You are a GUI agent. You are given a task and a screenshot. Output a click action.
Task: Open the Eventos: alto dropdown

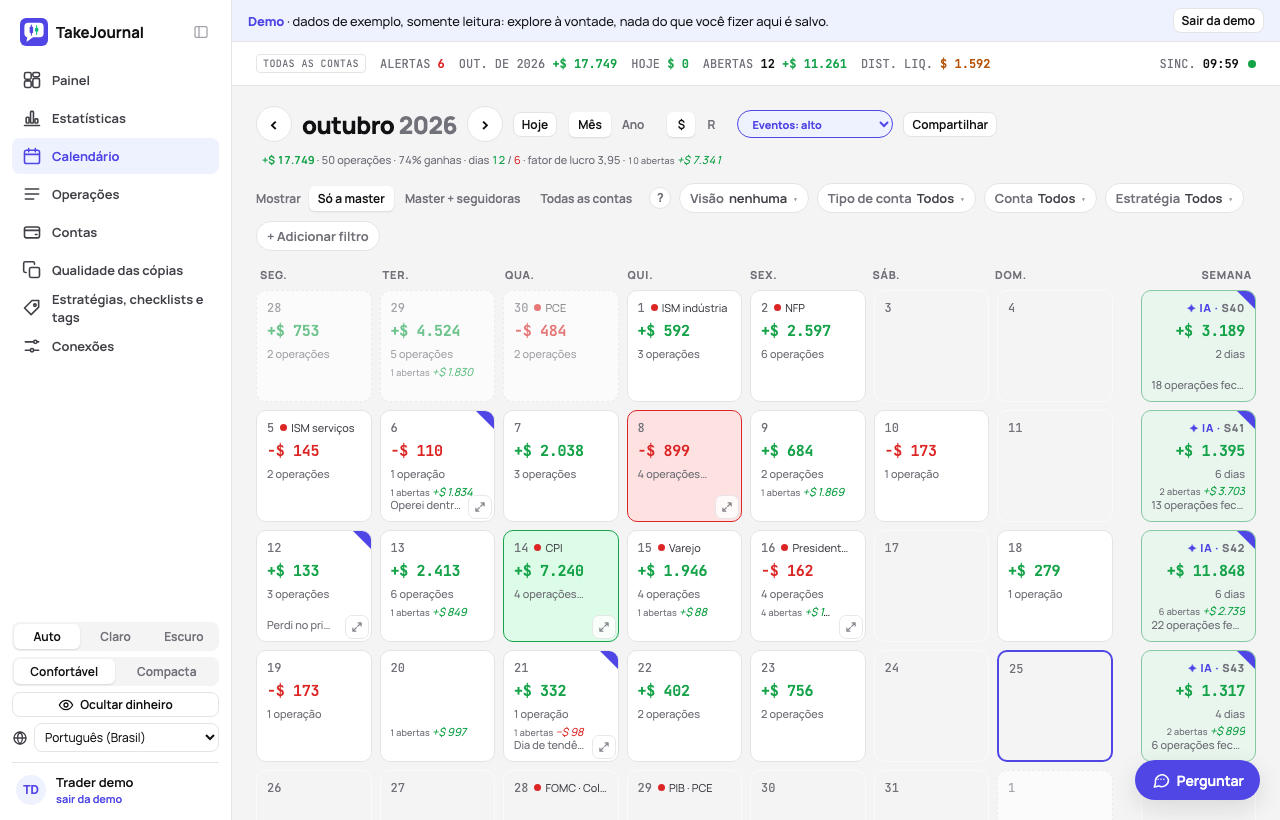(x=815, y=124)
